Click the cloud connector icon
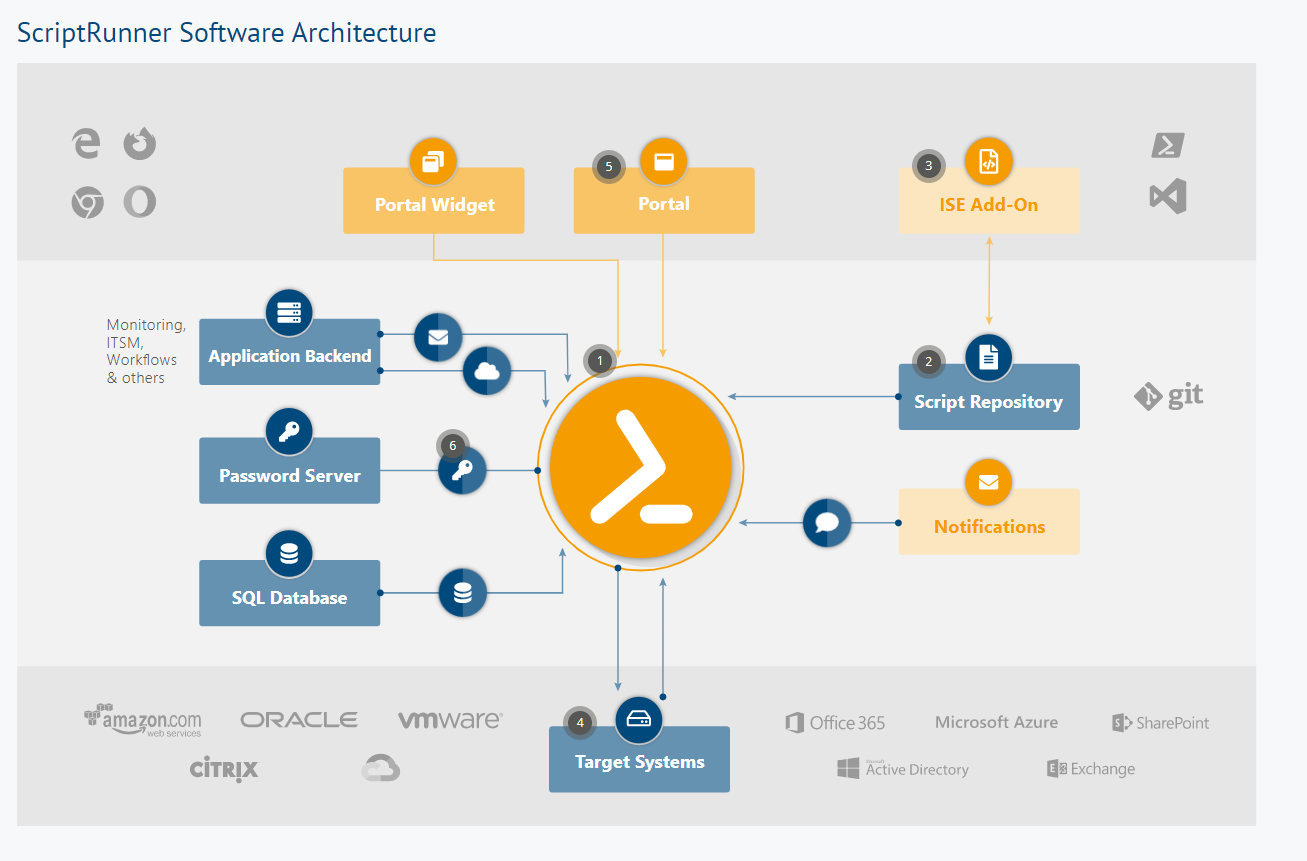The image size is (1307, 861). point(487,371)
